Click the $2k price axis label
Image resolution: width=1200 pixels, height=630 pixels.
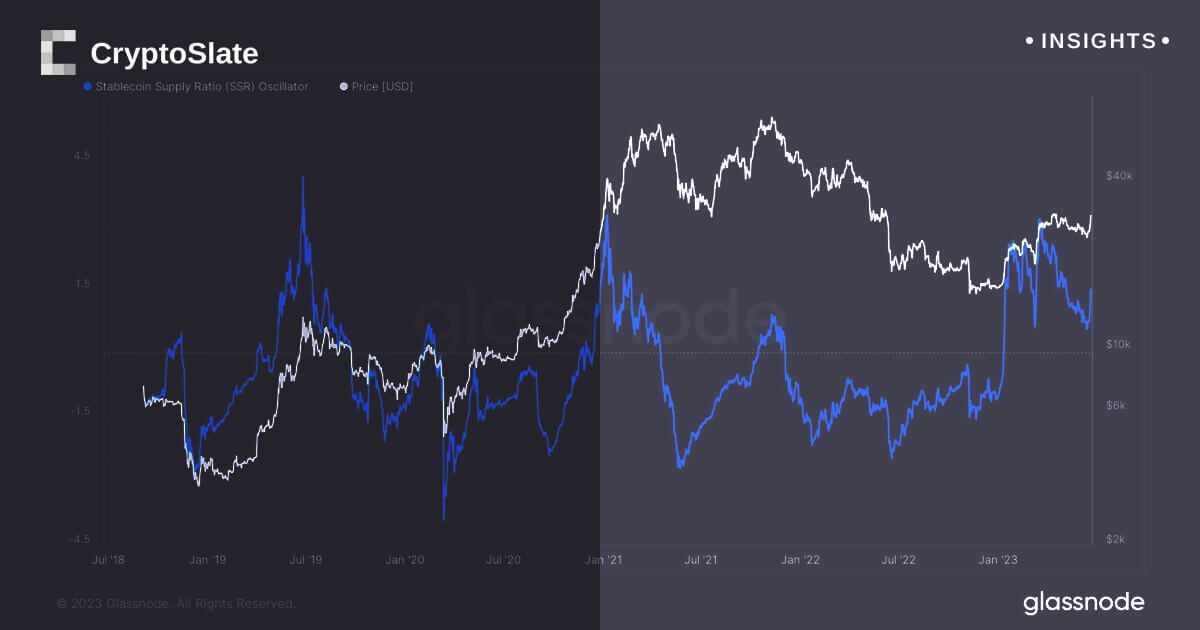[x=1116, y=539]
